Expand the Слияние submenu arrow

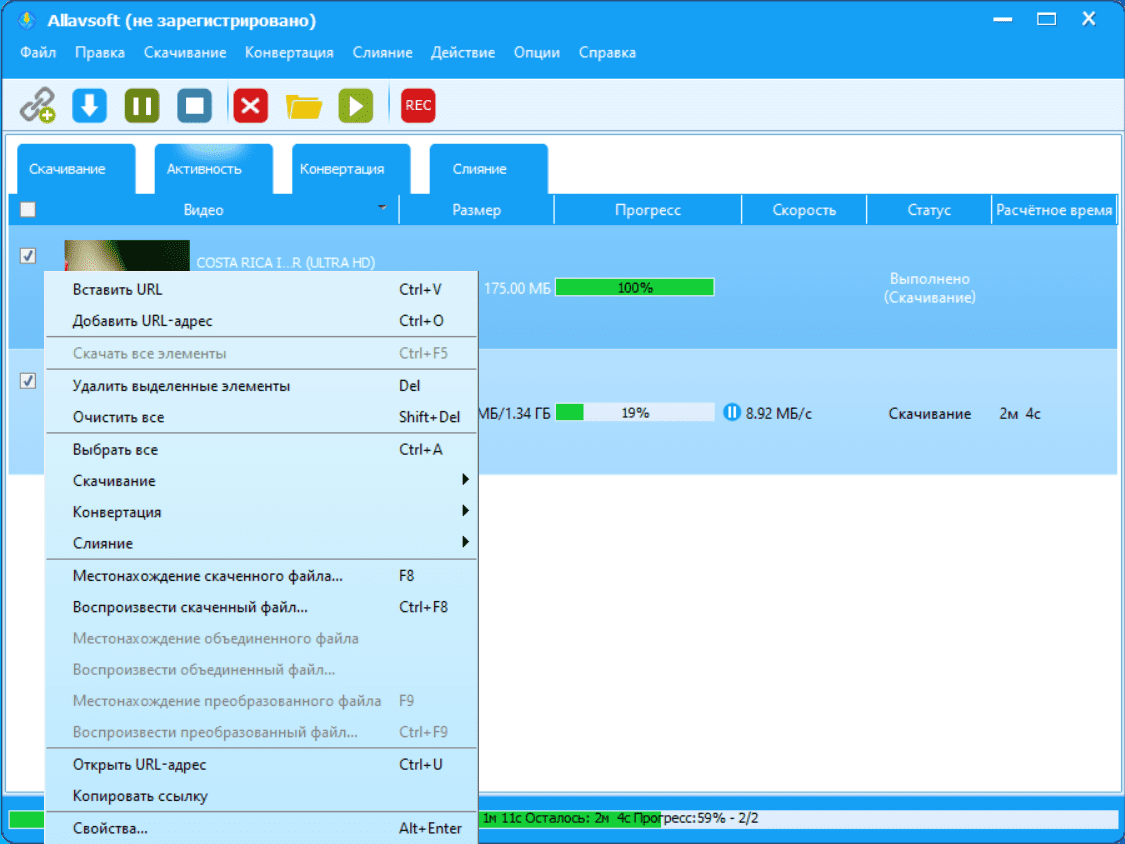click(465, 542)
